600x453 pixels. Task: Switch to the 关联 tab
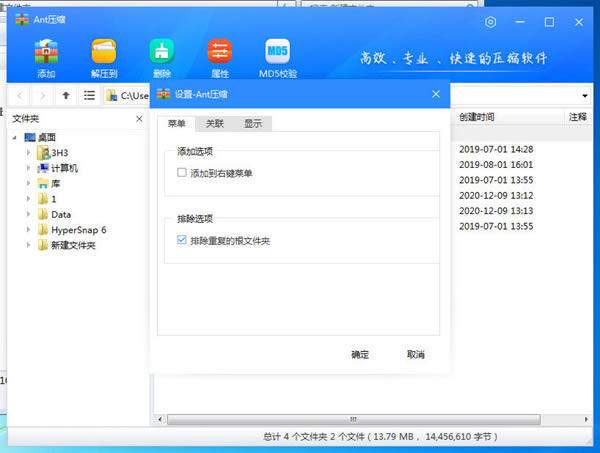214,124
